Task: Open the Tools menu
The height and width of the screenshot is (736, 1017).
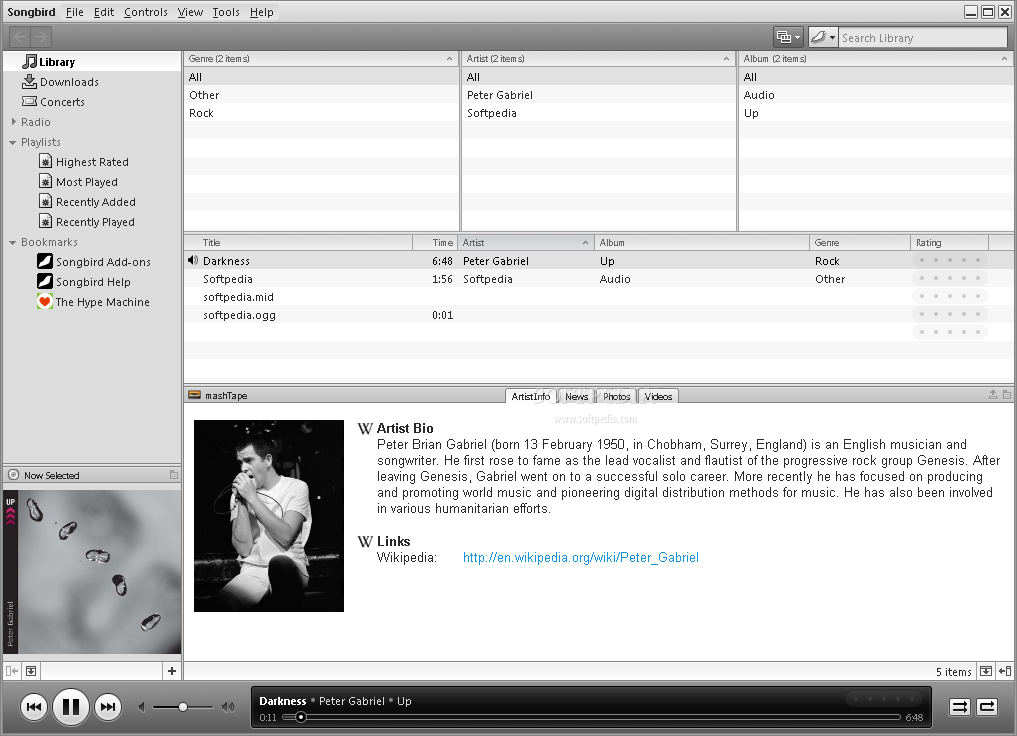Action: point(226,12)
